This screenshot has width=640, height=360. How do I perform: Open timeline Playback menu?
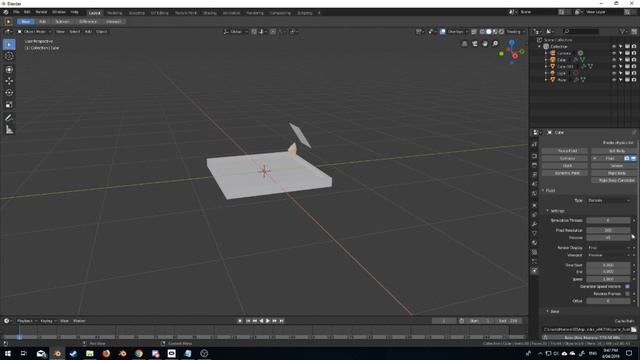click(x=27, y=321)
